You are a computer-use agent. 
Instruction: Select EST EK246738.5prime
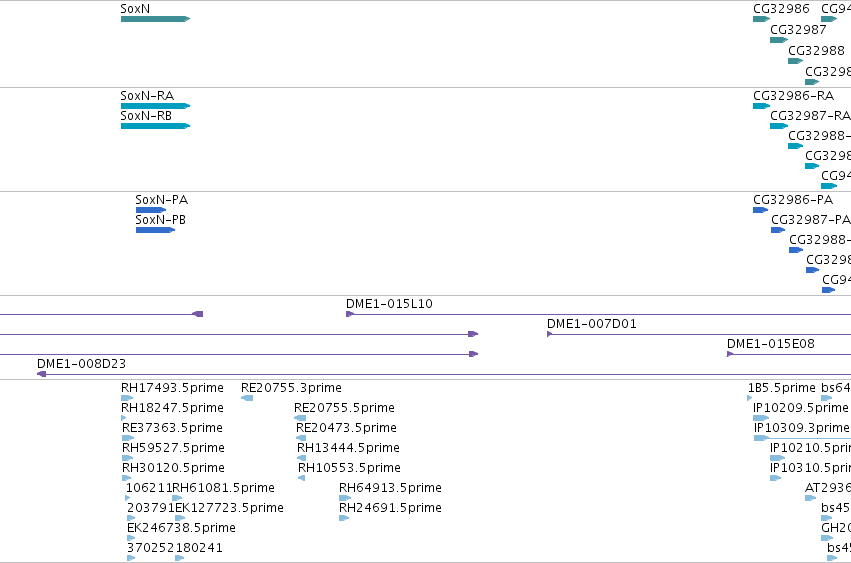(131, 538)
